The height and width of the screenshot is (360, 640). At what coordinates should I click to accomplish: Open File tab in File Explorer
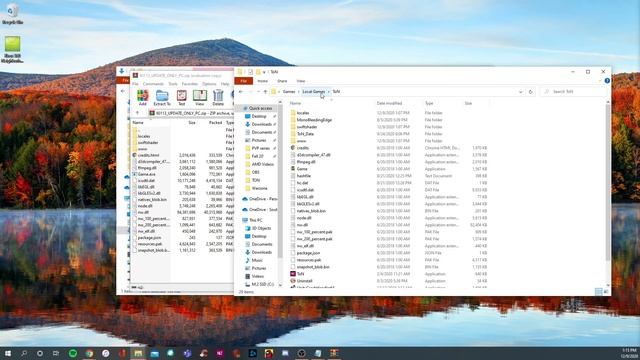pyautogui.click(x=244, y=81)
